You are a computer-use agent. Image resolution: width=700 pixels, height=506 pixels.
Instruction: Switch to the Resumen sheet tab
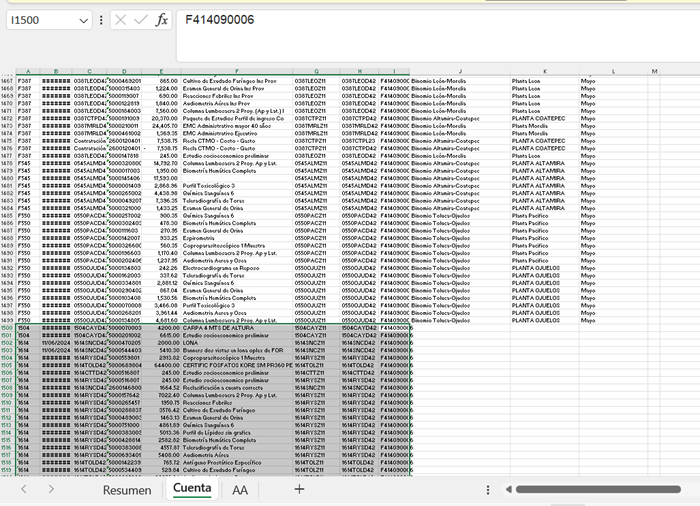[x=127, y=490]
